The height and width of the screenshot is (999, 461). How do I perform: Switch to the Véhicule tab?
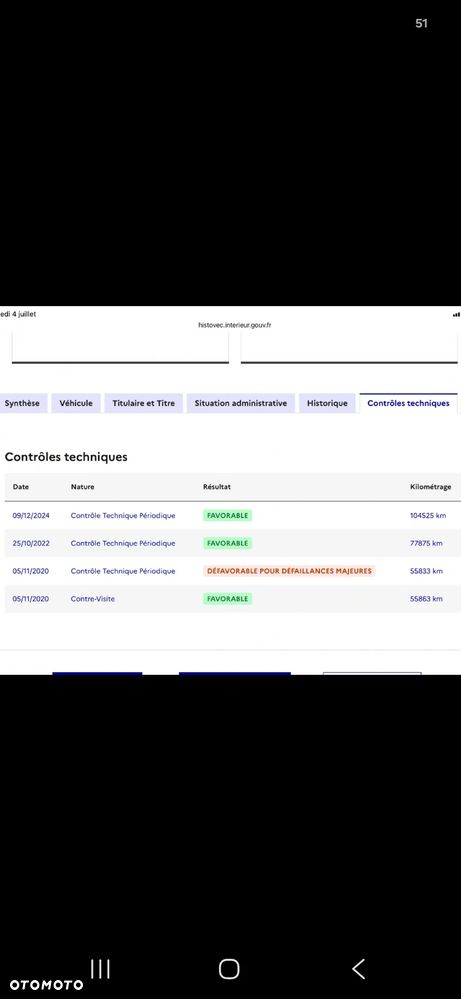tap(76, 403)
